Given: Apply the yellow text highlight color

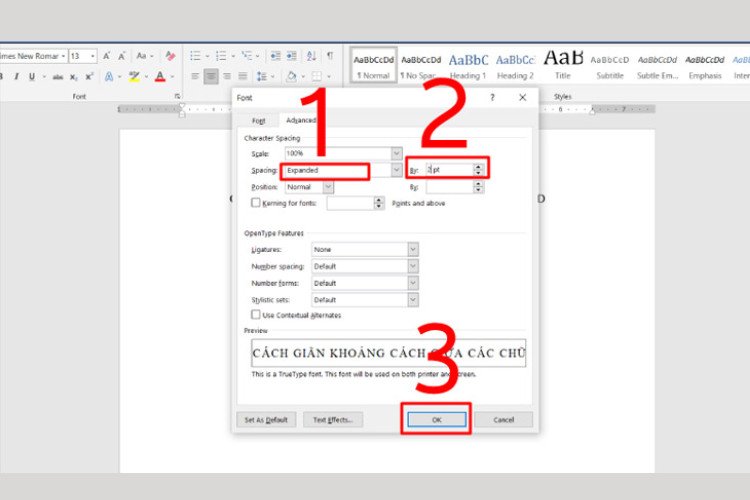Looking at the screenshot, I should pyautogui.click(x=134, y=77).
